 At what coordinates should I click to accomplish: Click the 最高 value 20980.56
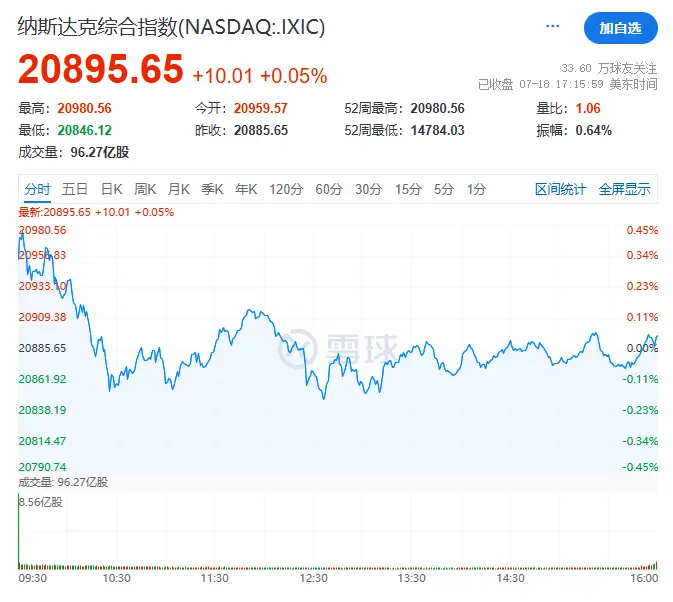(85, 108)
